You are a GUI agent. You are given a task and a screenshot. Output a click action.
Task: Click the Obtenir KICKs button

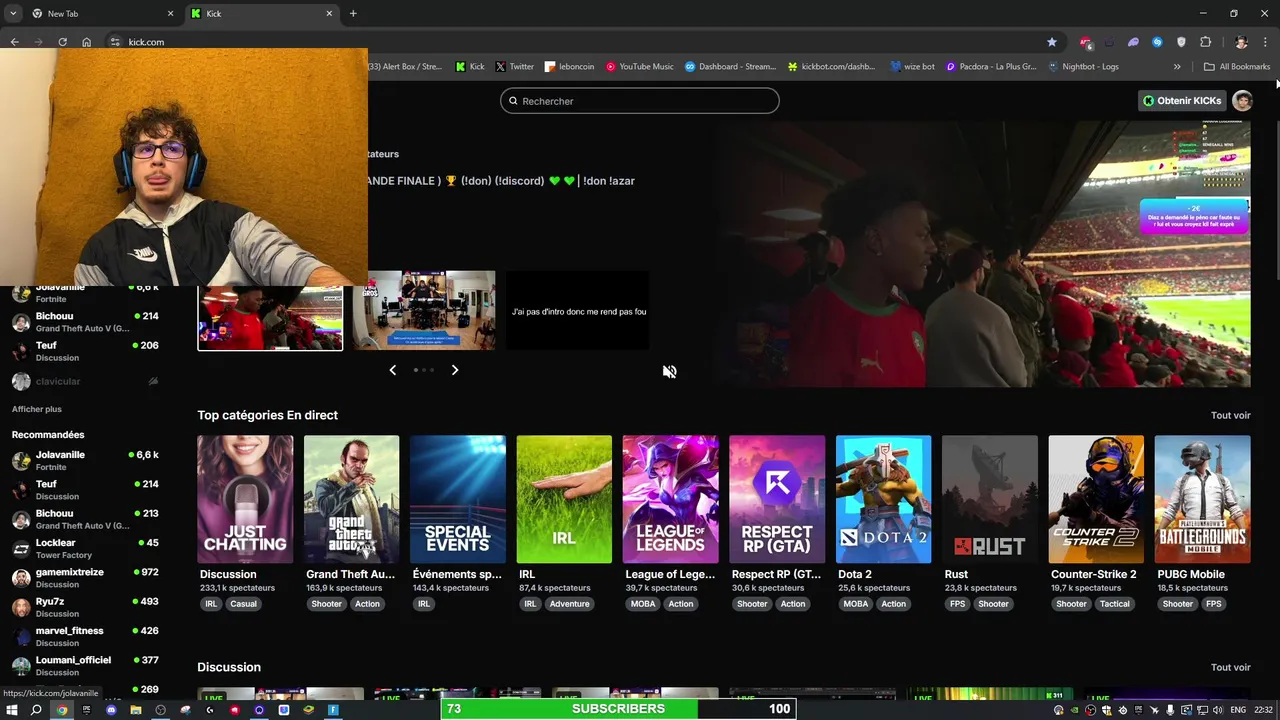click(1181, 100)
